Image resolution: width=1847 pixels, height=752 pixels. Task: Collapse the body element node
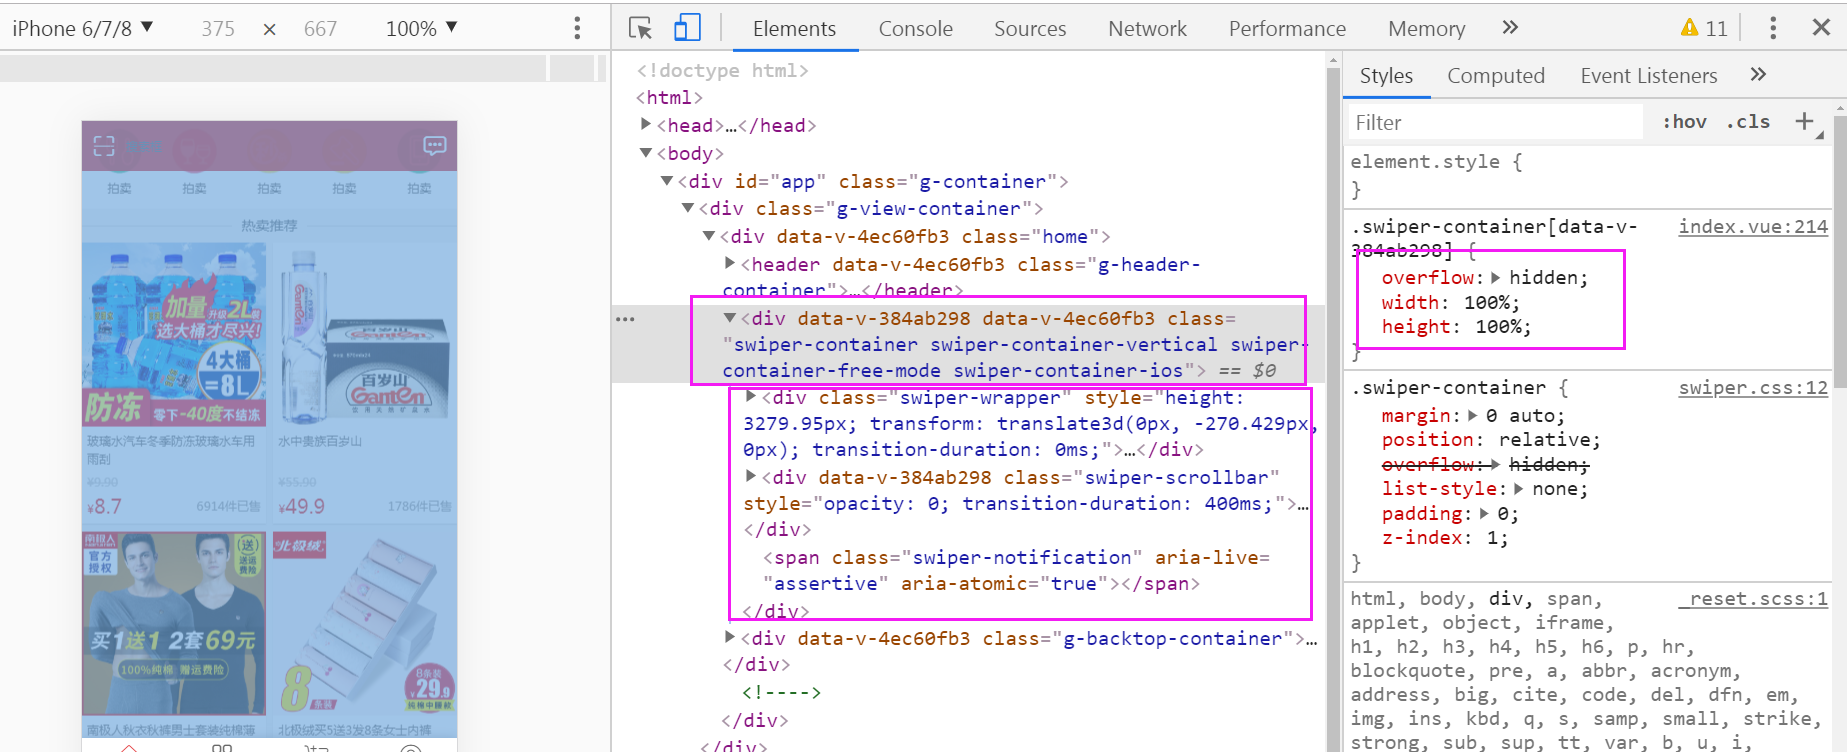coord(646,153)
